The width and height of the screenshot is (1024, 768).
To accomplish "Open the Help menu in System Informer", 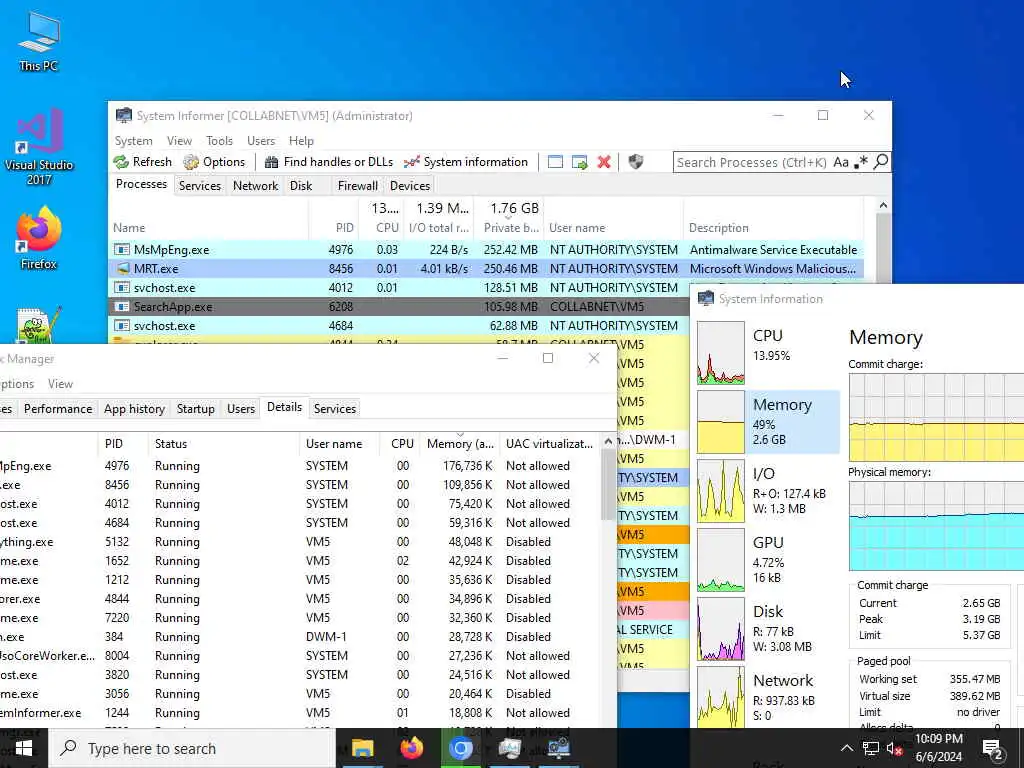I will (301, 140).
